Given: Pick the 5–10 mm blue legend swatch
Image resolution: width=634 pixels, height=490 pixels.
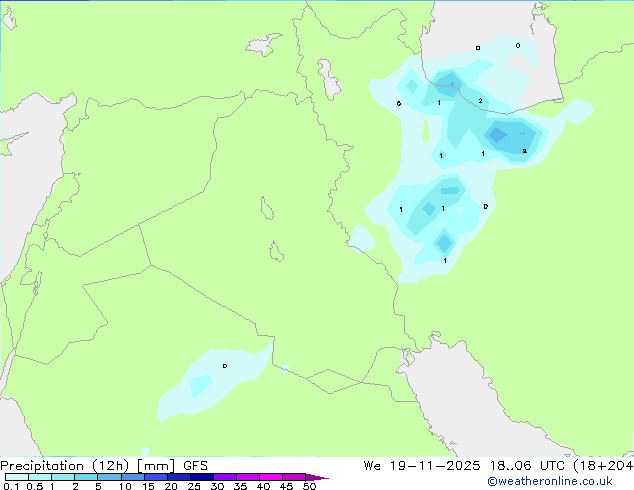Looking at the screenshot, I should pos(109,477).
